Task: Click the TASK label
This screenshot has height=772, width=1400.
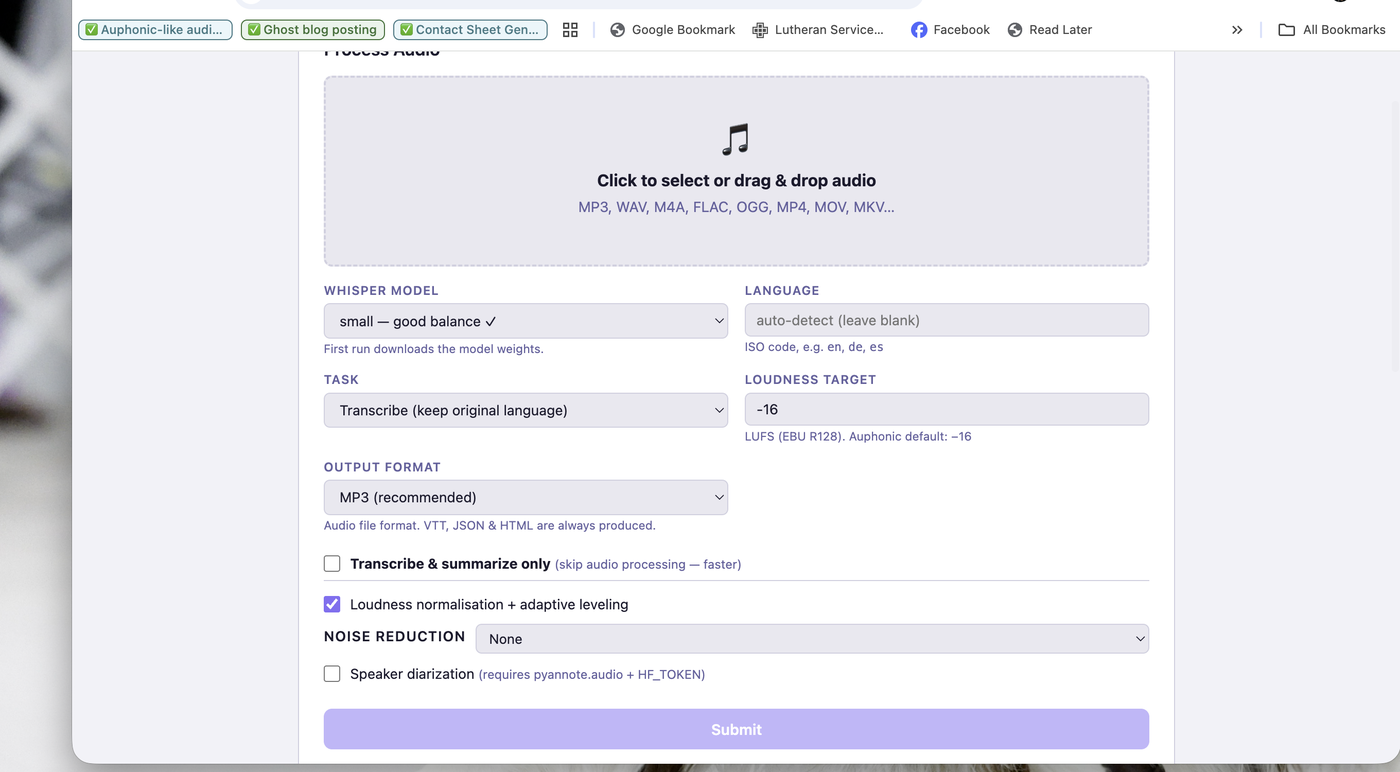Action: 341,379
